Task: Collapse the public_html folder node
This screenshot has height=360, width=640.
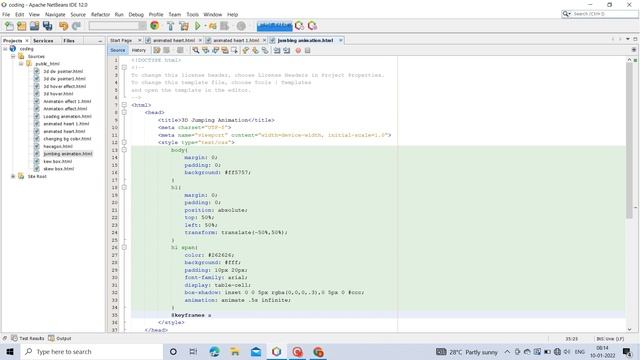Action: click(x=21, y=64)
